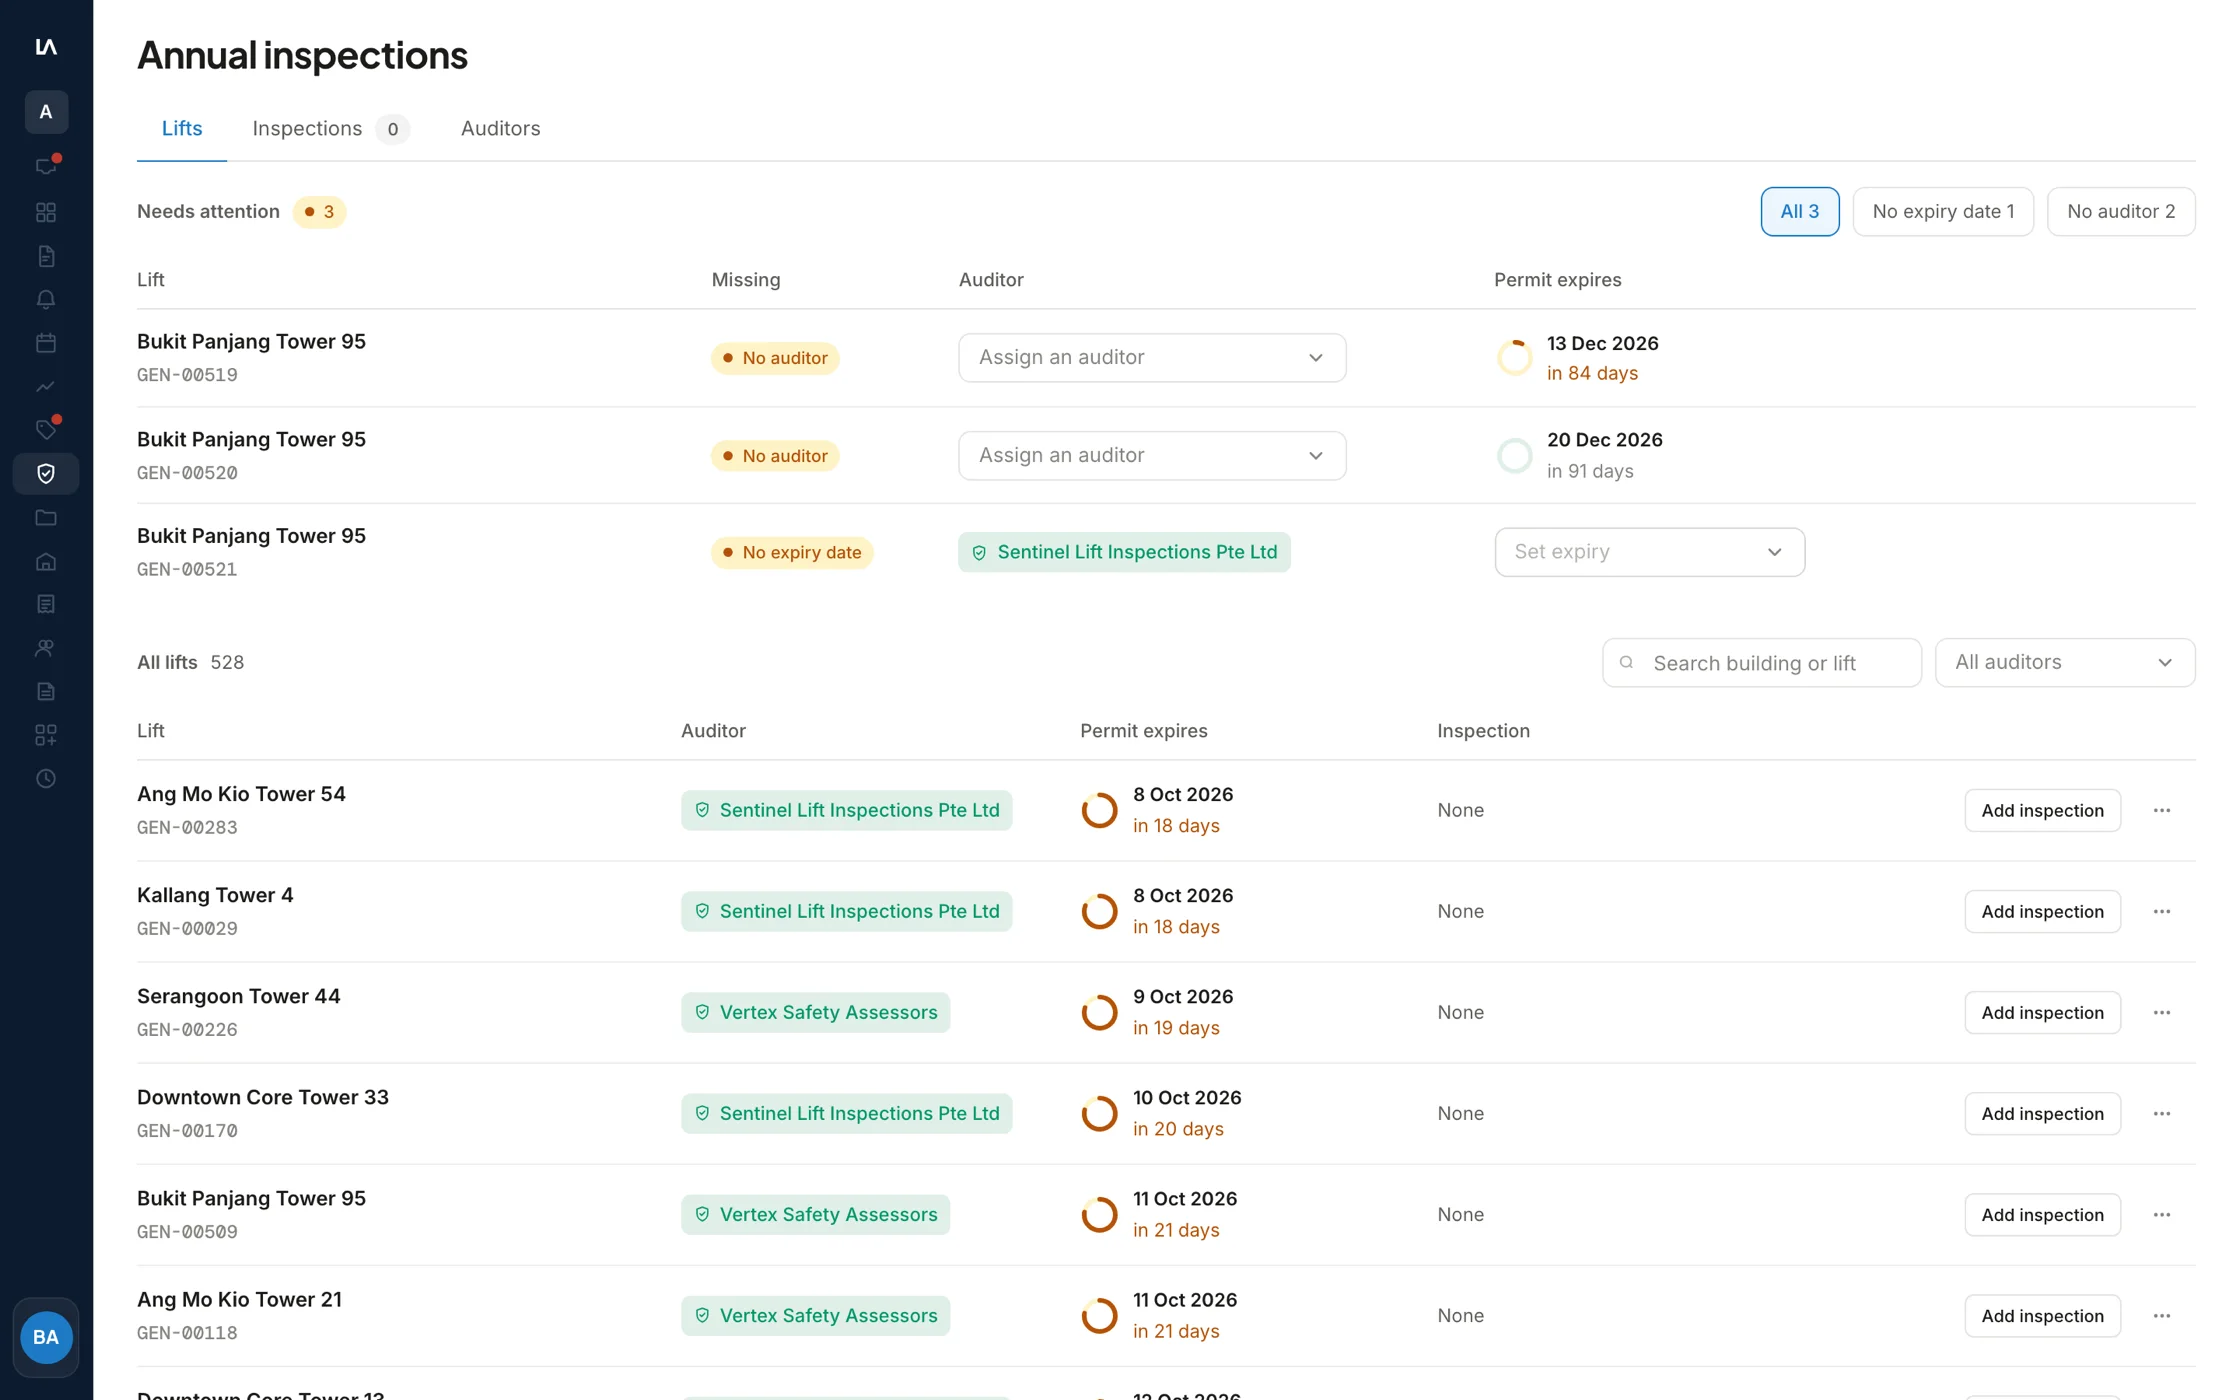Filter by No expiry date 1

point(1942,211)
